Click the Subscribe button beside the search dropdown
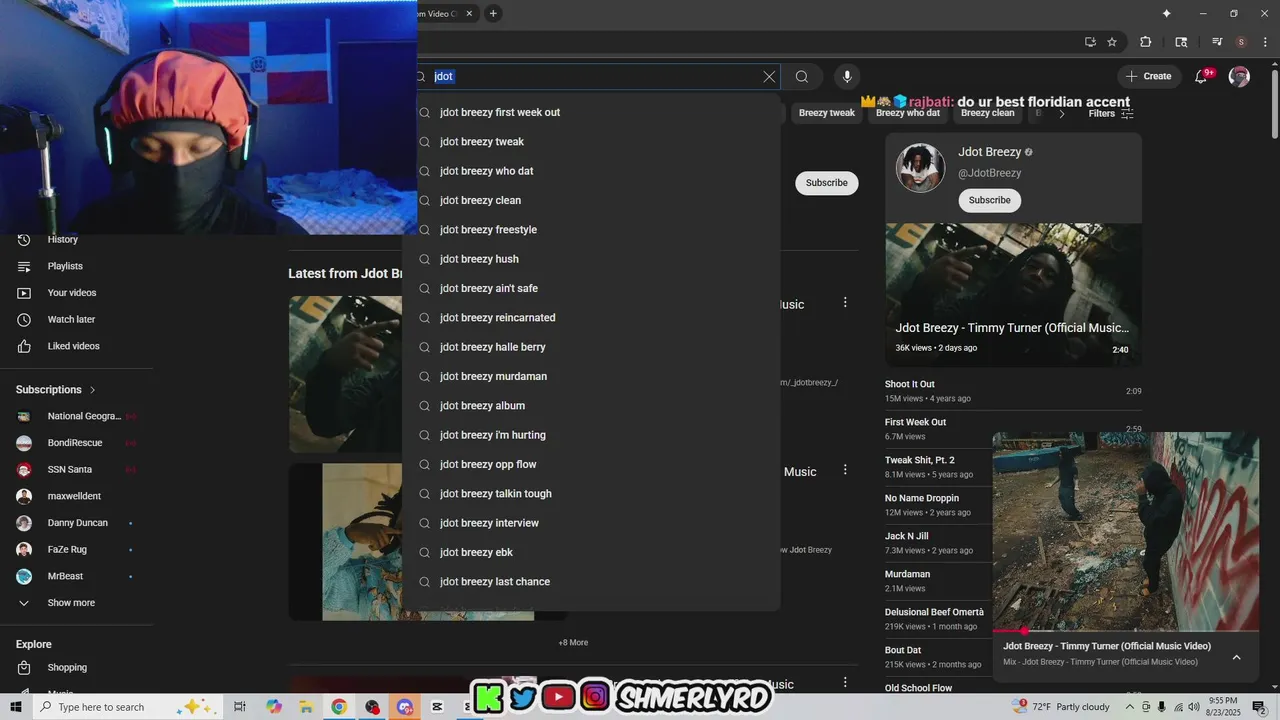1280x720 pixels. 826,183
